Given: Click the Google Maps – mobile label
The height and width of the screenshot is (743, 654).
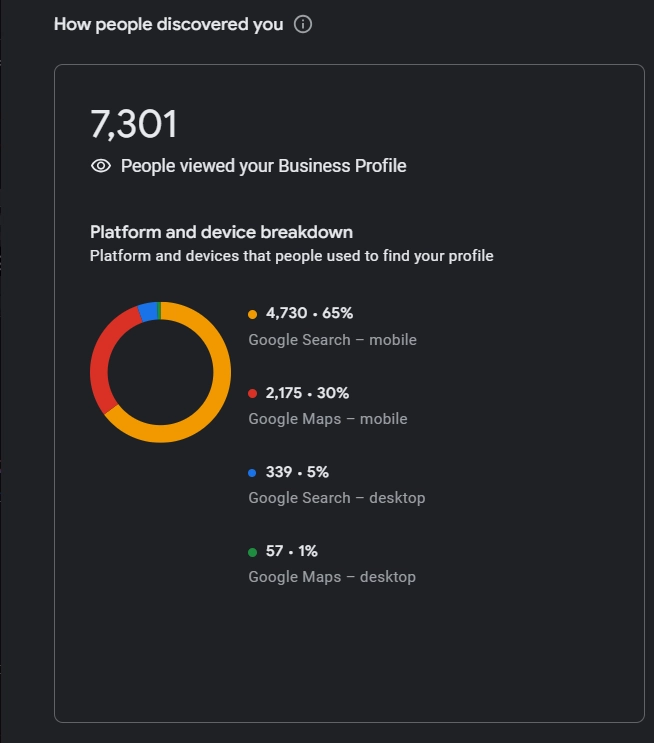Looking at the screenshot, I should 327,419.
